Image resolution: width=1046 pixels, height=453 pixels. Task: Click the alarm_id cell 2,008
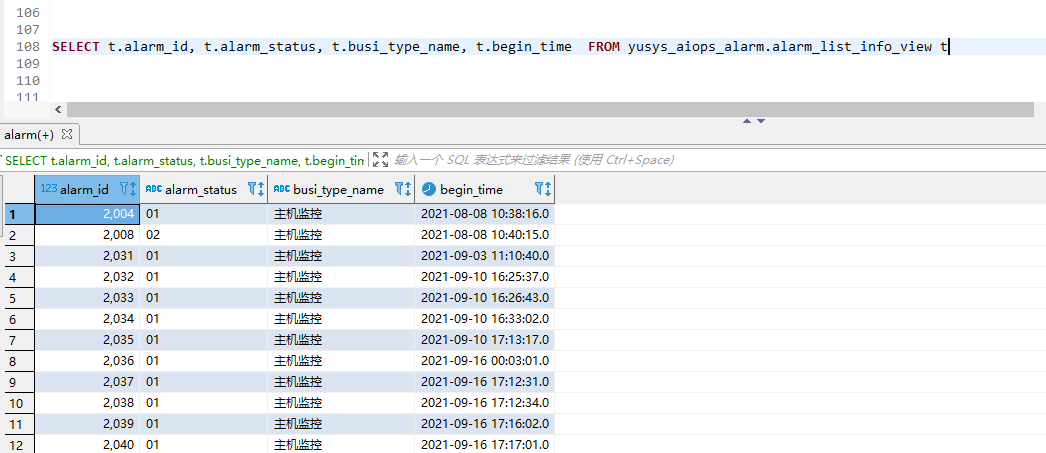point(87,235)
